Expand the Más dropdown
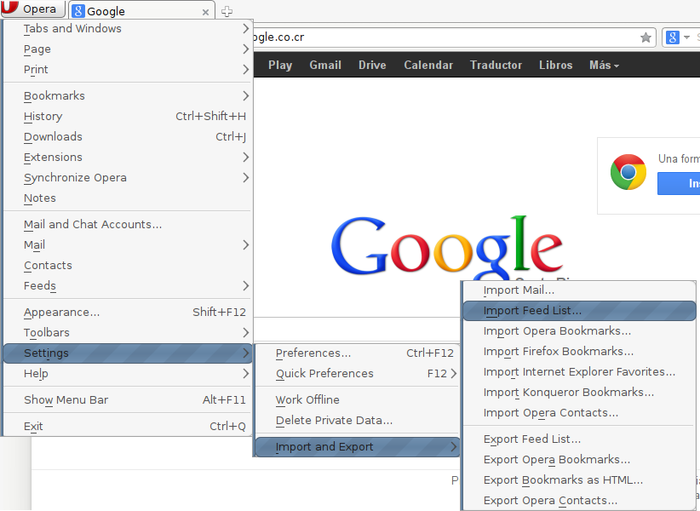 click(x=604, y=65)
